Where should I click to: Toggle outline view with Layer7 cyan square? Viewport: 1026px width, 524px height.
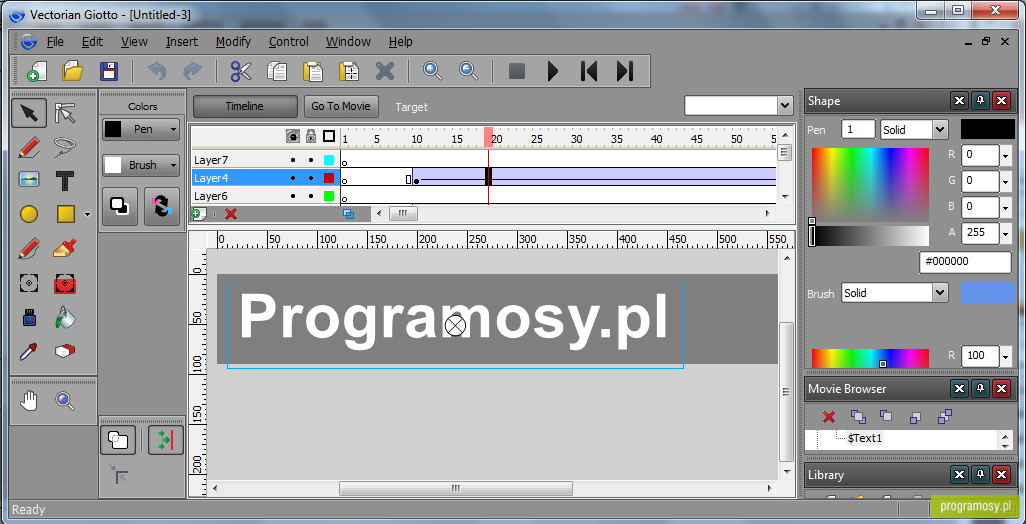point(329,160)
